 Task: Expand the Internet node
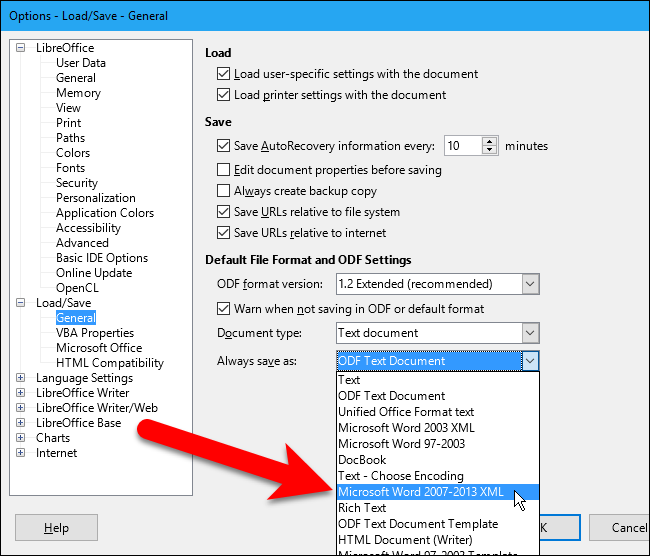(x=20, y=452)
